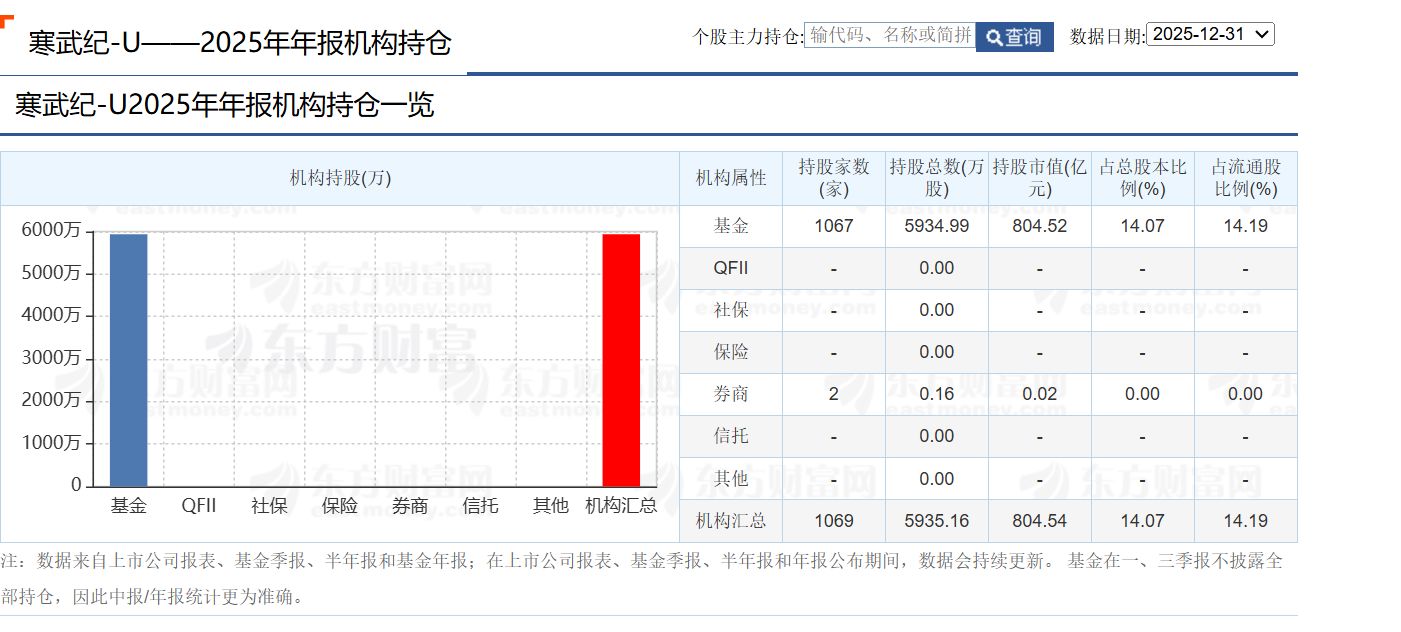Click the QFII x-axis label under chart
The height and width of the screenshot is (632, 1401).
click(x=199, y=506)
